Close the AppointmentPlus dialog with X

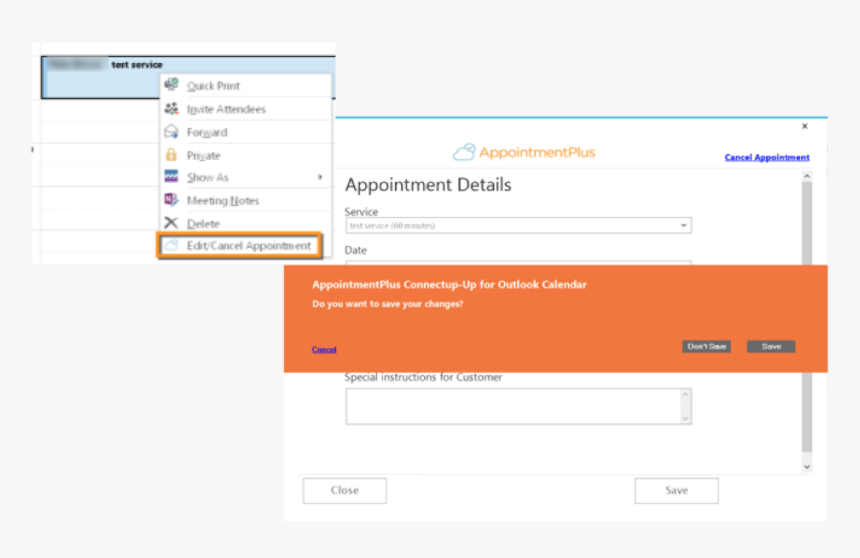click(x=805, y=126)
